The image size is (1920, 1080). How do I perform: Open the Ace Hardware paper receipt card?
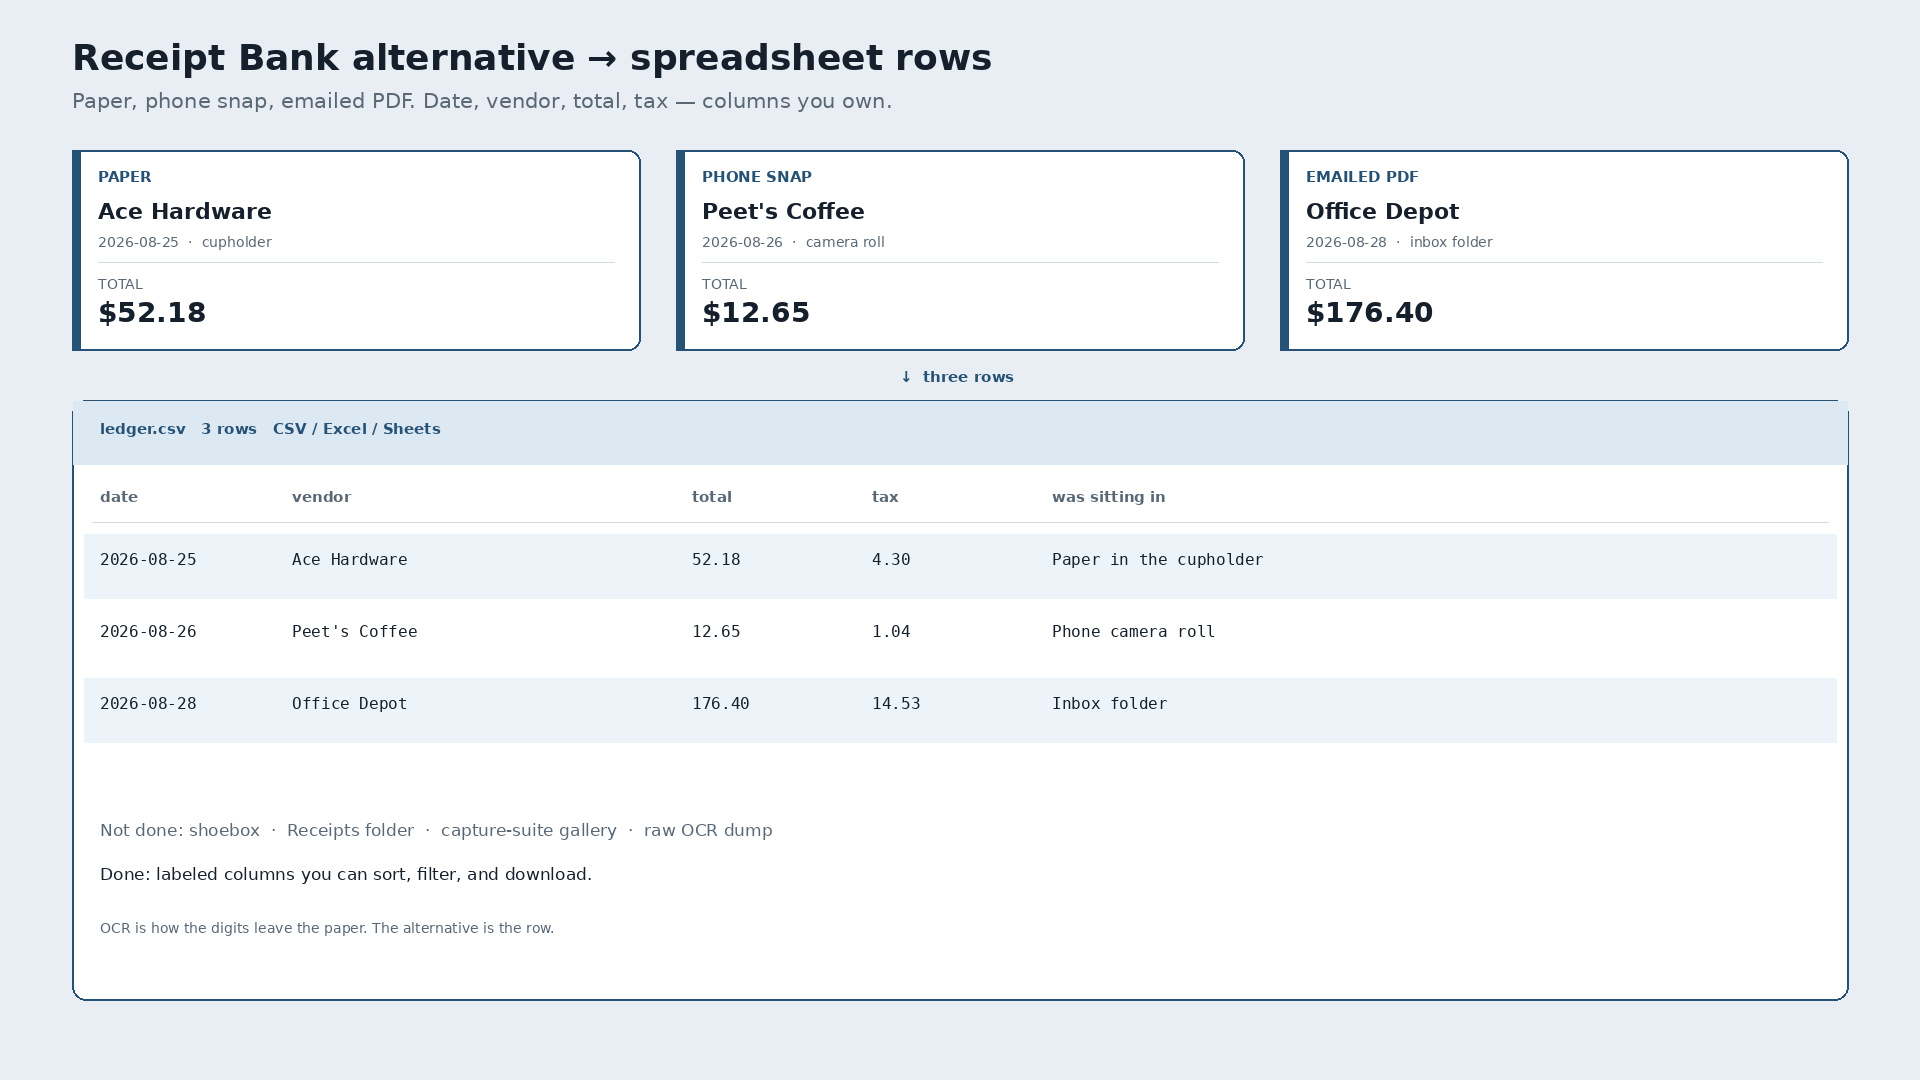(356, 250)
